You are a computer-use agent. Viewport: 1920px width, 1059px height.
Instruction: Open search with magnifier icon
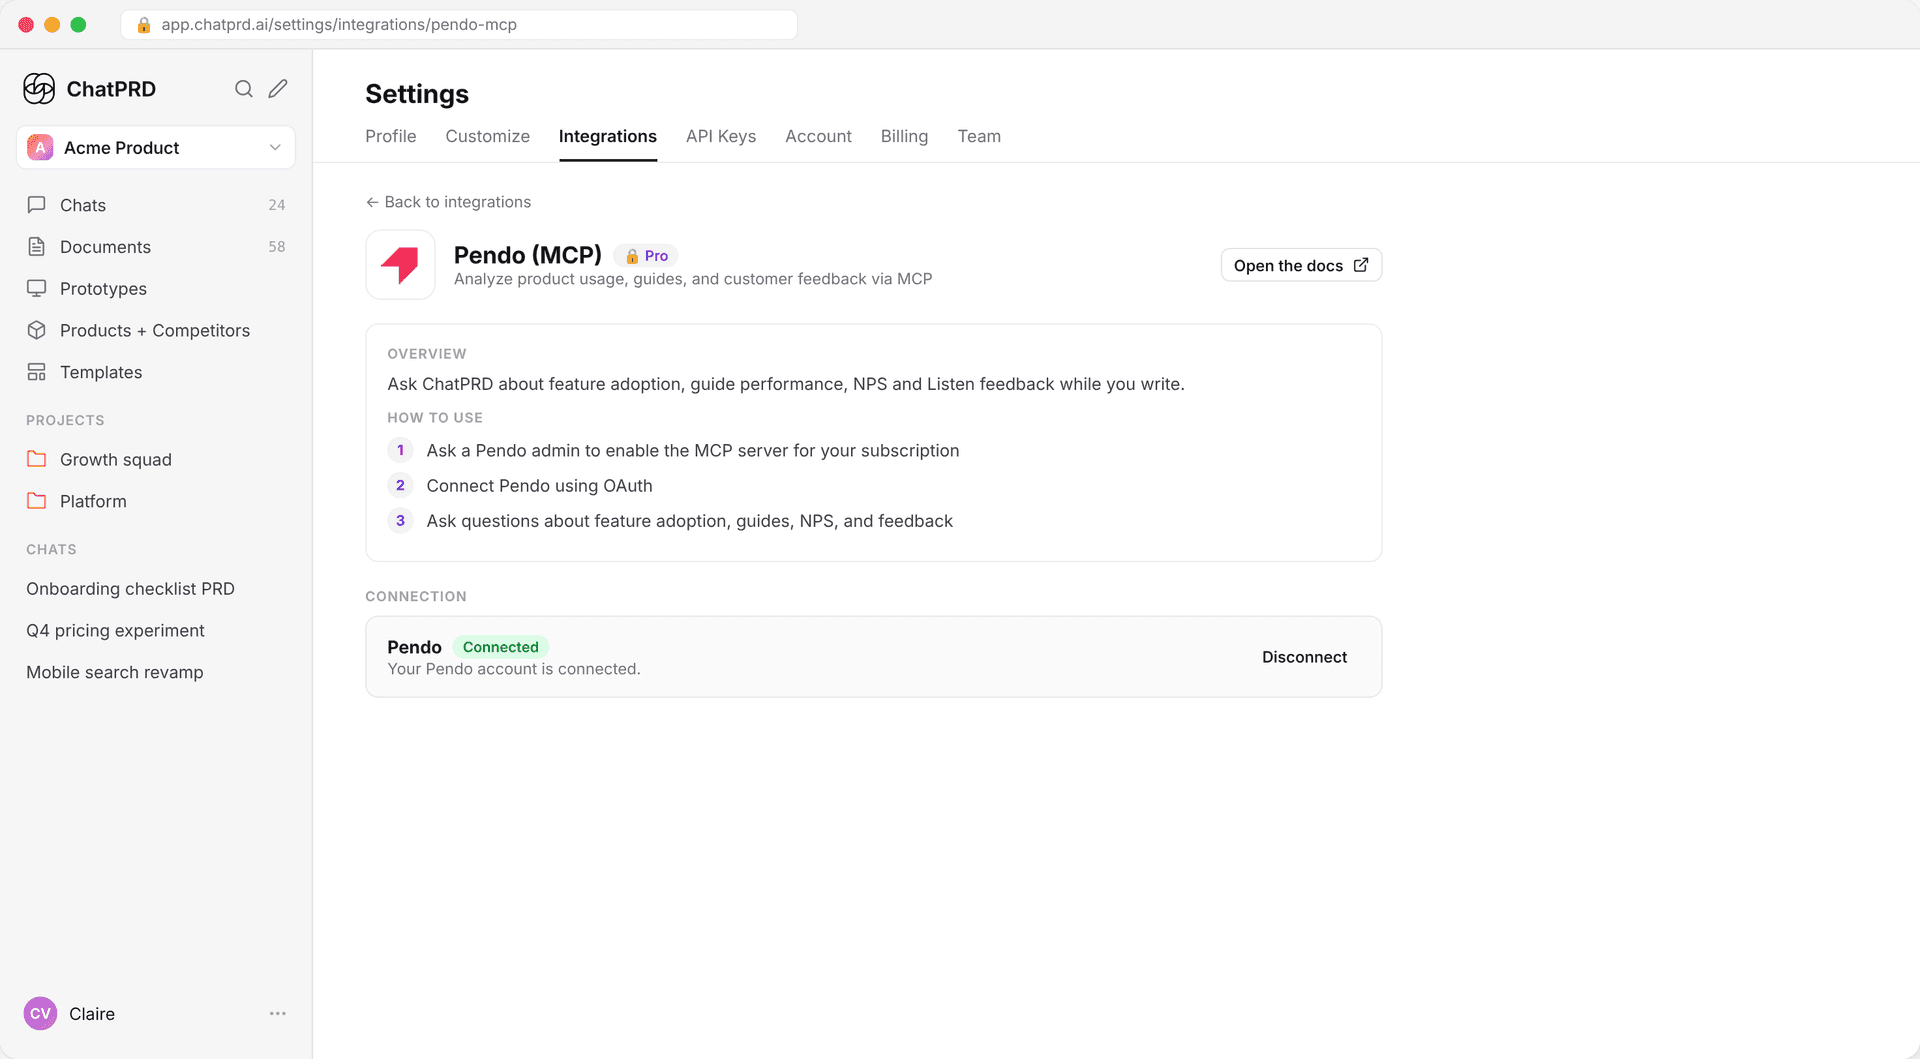pyautogui.click(x=243, y=89)
